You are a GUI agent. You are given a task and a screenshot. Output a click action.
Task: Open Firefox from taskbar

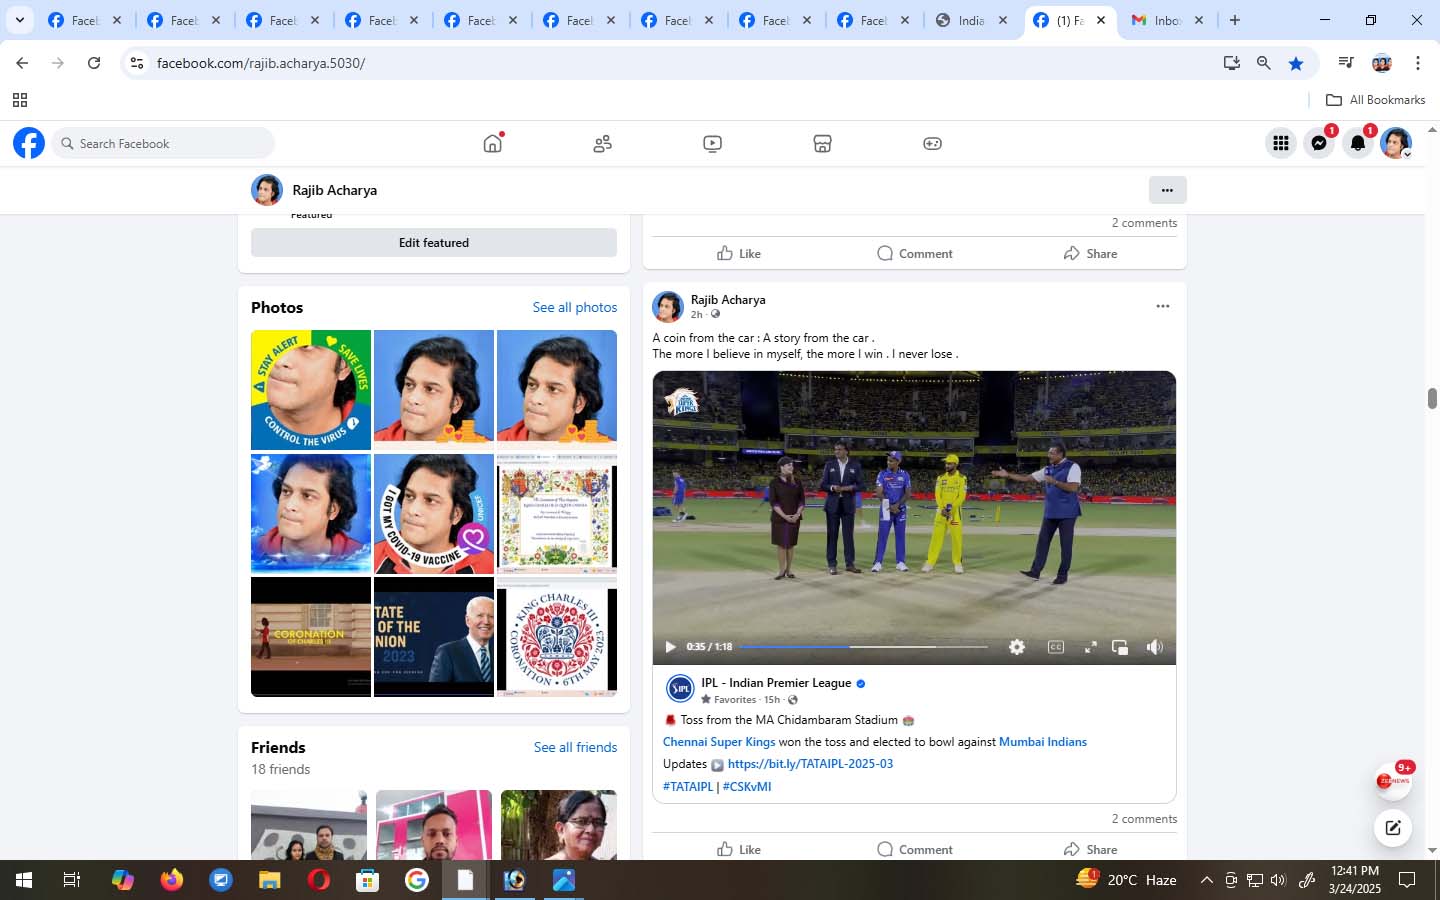coord(172,880)
